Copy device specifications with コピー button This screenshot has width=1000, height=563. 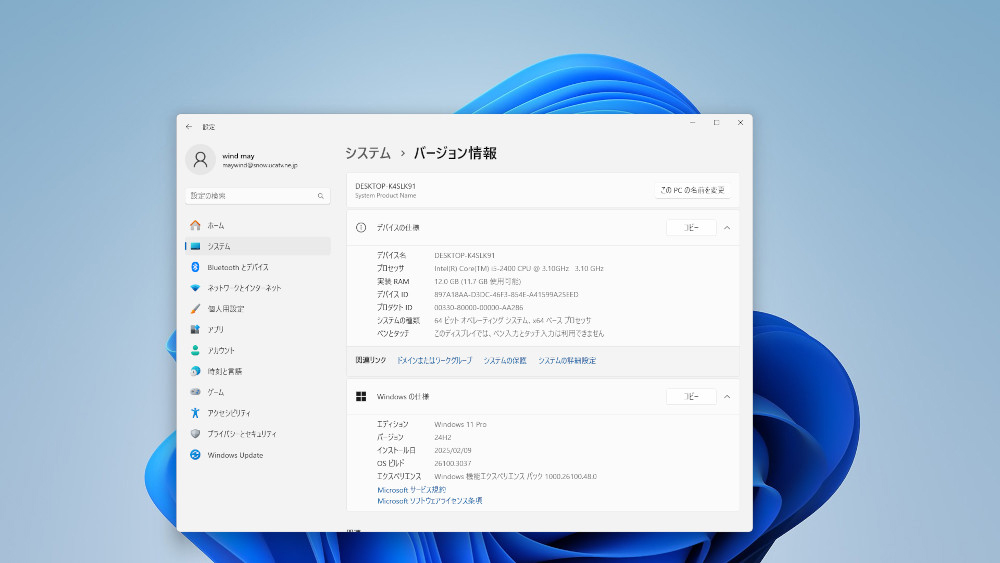(691, 228)
